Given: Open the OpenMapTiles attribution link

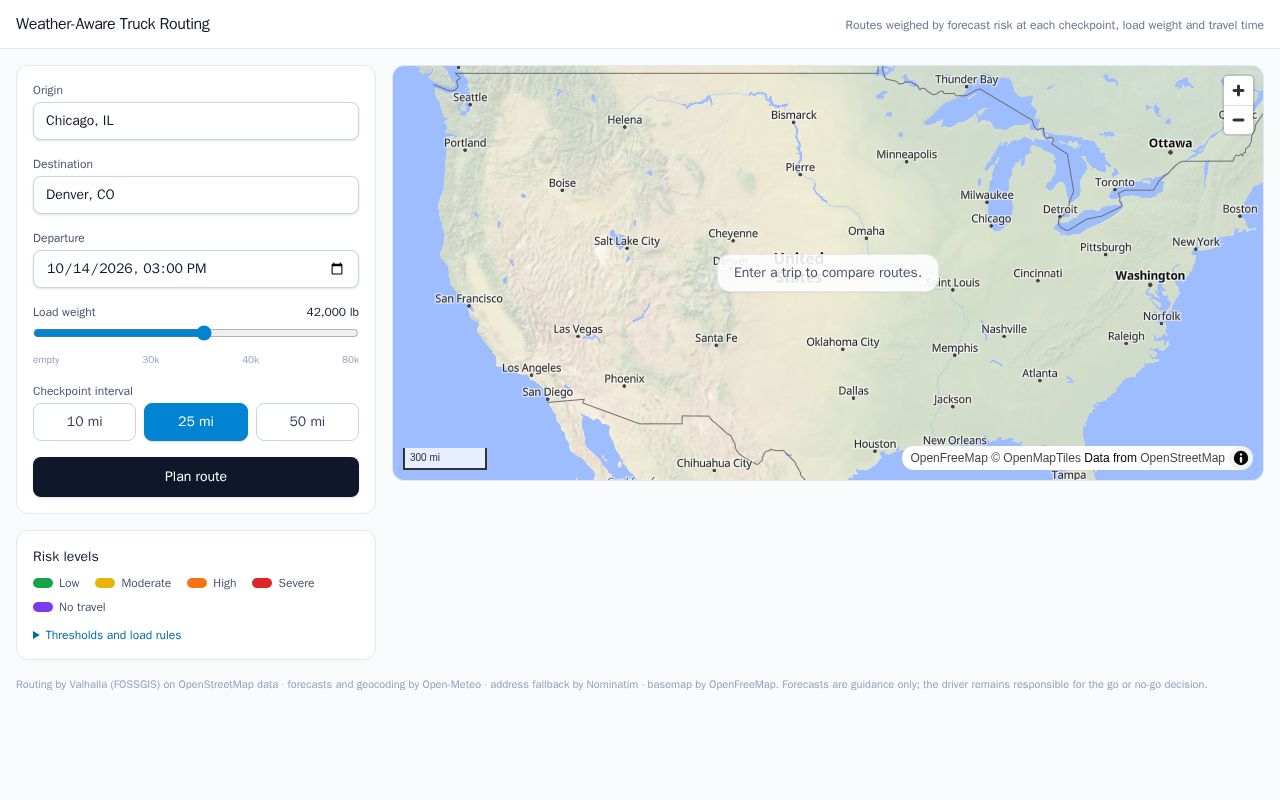Looking at the screenshot, I should [1036, 458].
